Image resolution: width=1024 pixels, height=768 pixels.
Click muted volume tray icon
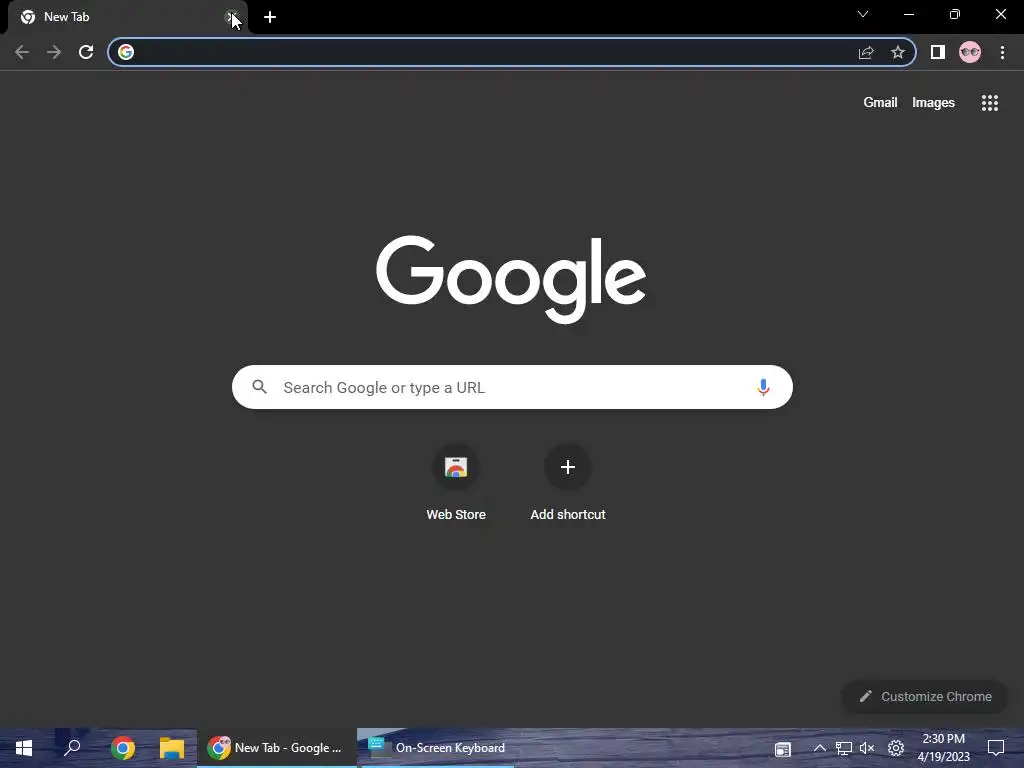coord(867,748)
